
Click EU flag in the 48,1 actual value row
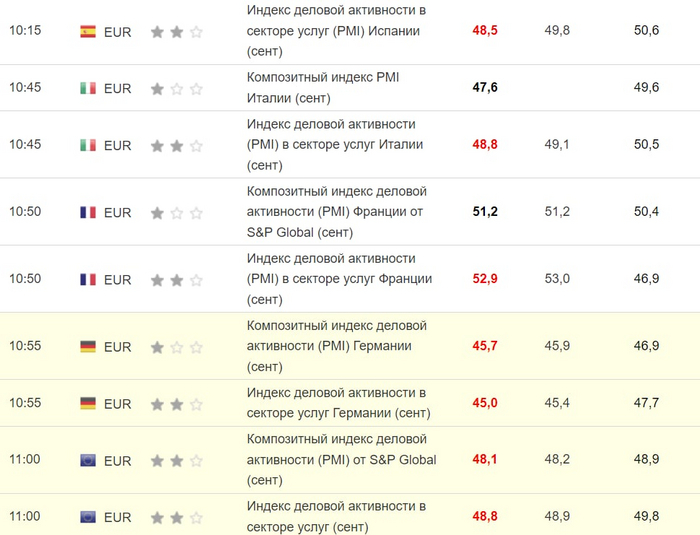point(88,461)
